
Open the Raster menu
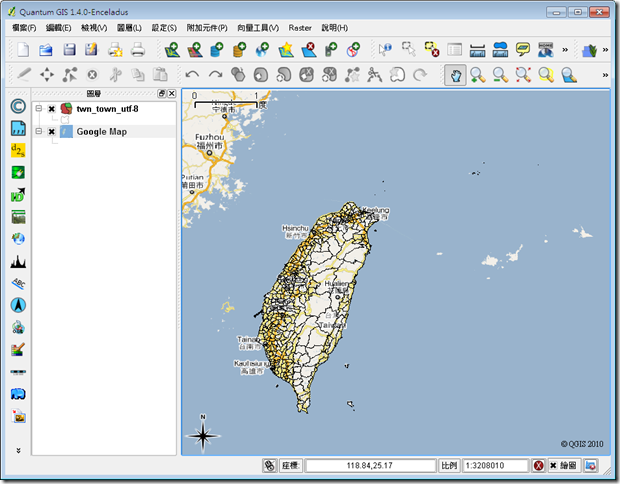(x=300, y=27)
